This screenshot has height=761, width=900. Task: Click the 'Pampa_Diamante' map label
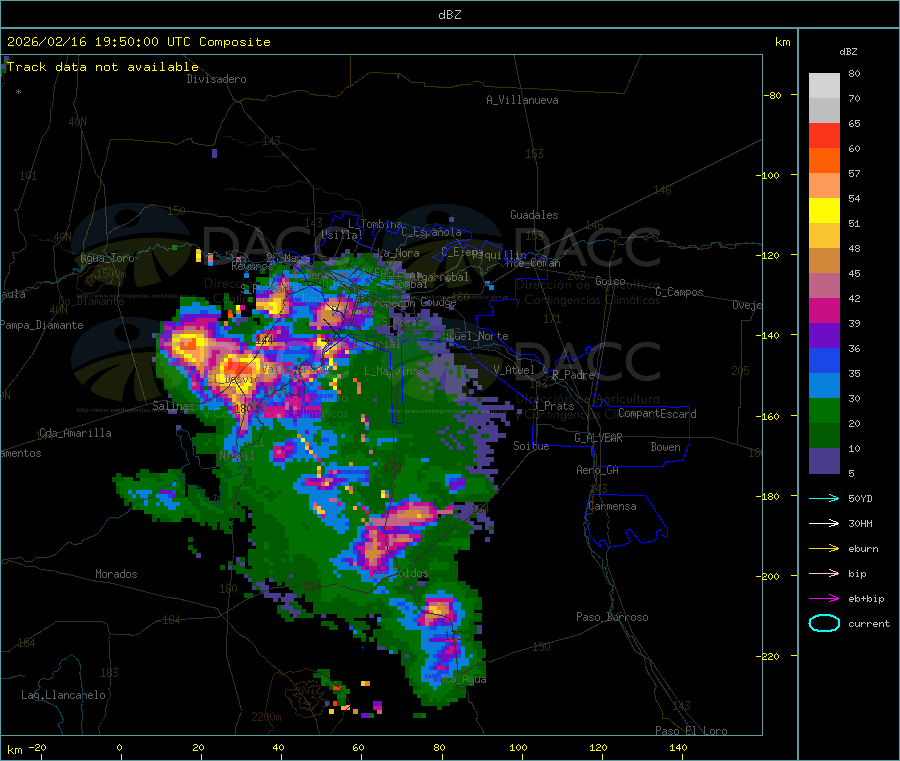[x=42, y=325]
